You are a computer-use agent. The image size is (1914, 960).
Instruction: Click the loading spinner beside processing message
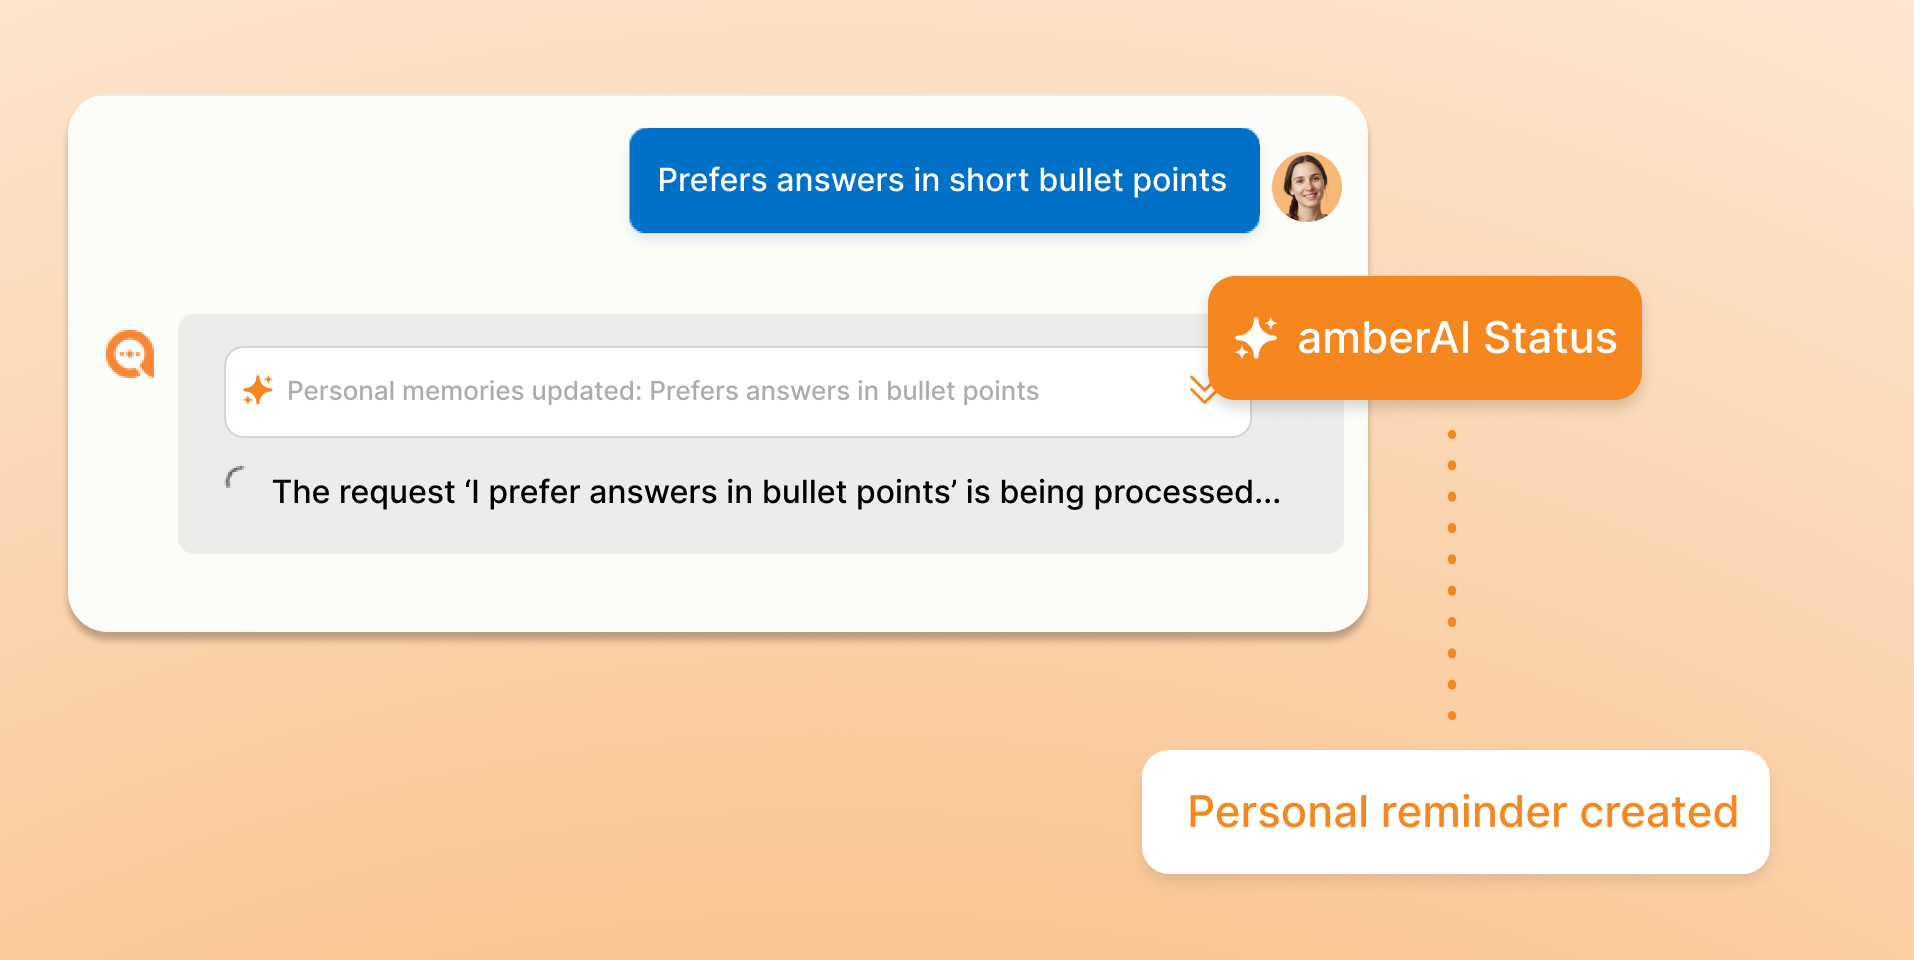point(236,478)
